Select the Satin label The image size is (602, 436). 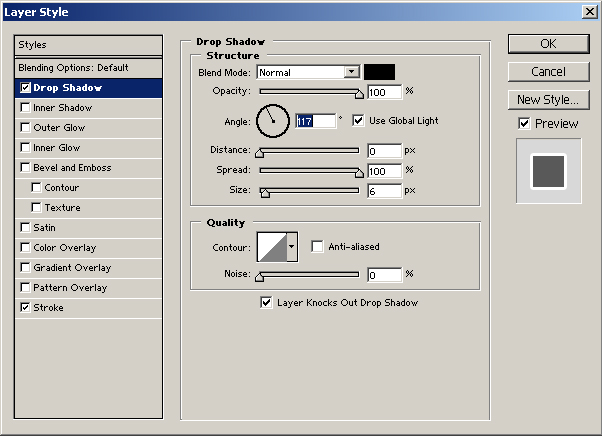point(45,228)
